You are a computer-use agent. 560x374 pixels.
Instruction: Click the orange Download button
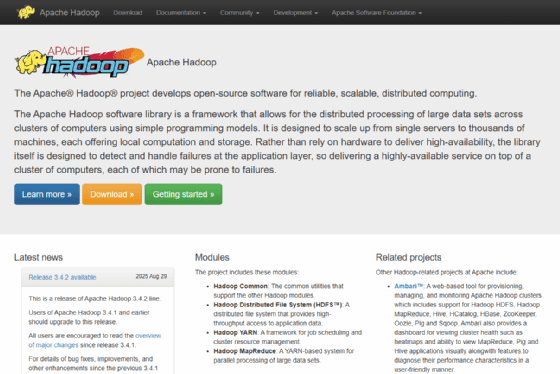coord(112,194)
